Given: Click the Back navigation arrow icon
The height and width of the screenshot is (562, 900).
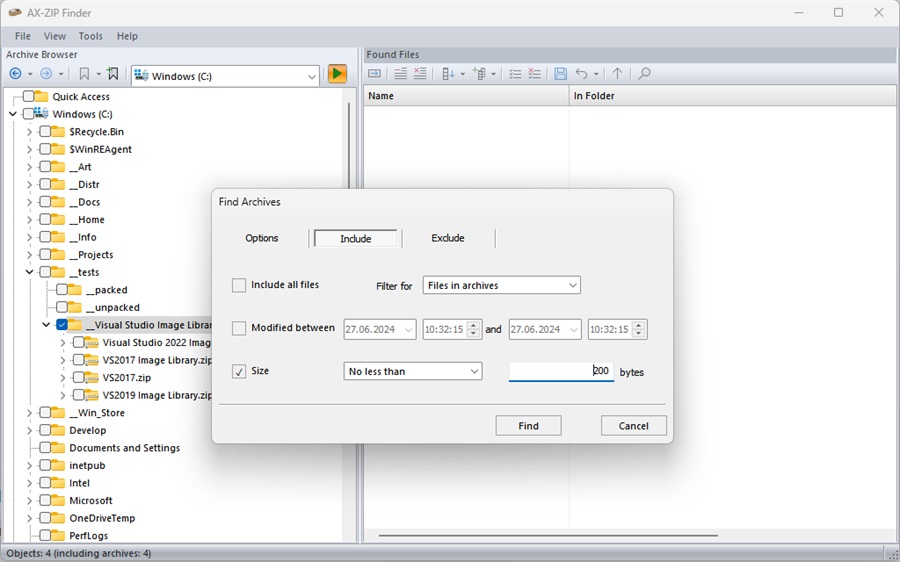Looking at the screenshot, I should tap(15, 73).
